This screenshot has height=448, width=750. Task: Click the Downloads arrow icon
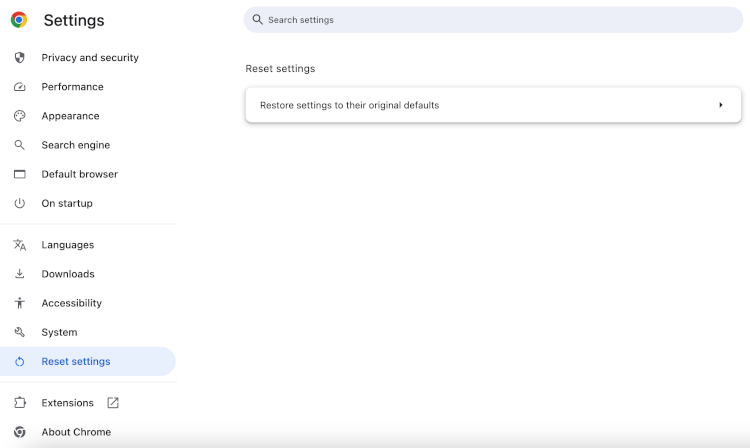[x=20, y=274]
